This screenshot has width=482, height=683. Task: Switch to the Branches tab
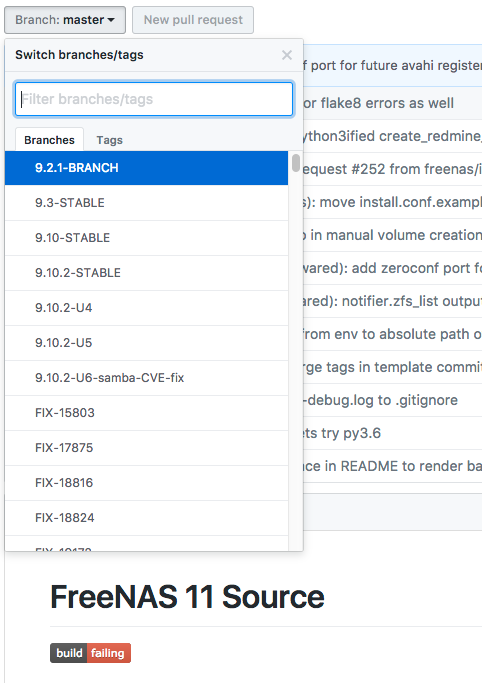click(x=49, y=140)
